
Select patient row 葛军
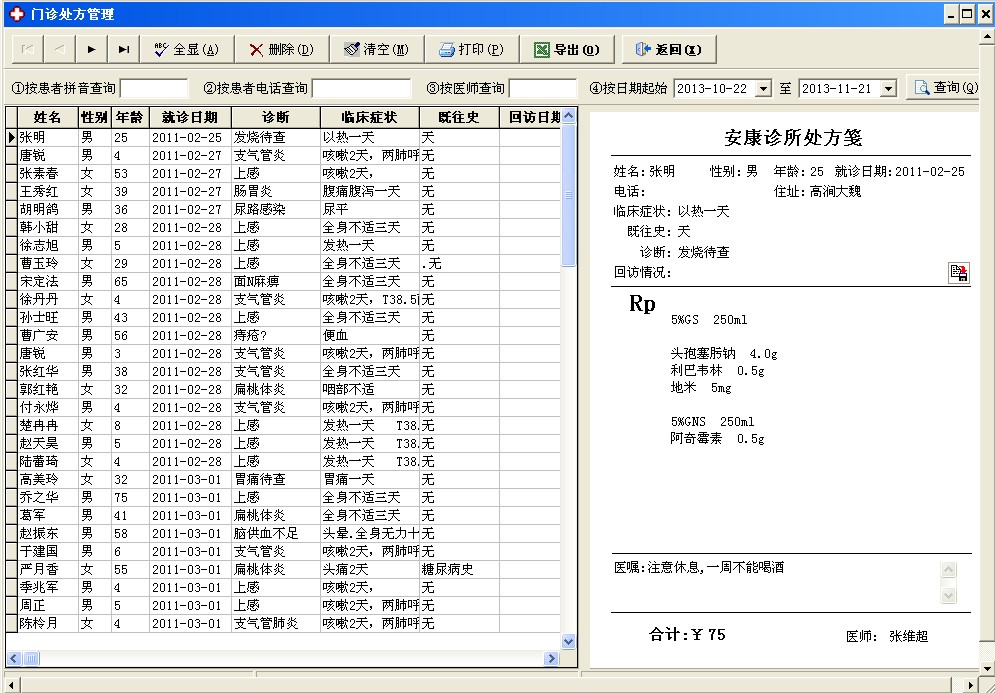(283, 515)
